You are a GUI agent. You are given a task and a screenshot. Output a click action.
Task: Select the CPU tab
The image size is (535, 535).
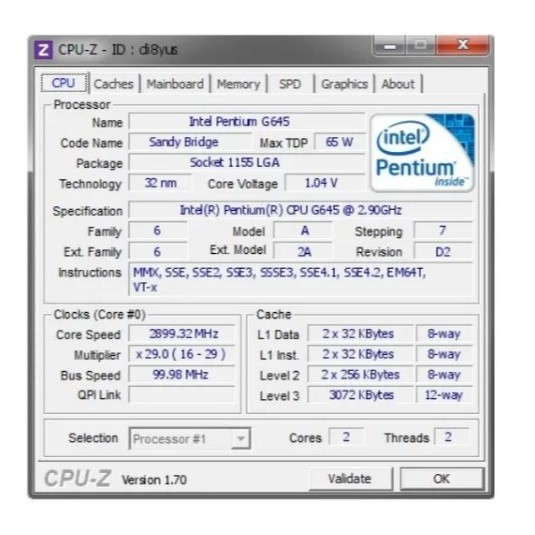[x=63, y=83]
